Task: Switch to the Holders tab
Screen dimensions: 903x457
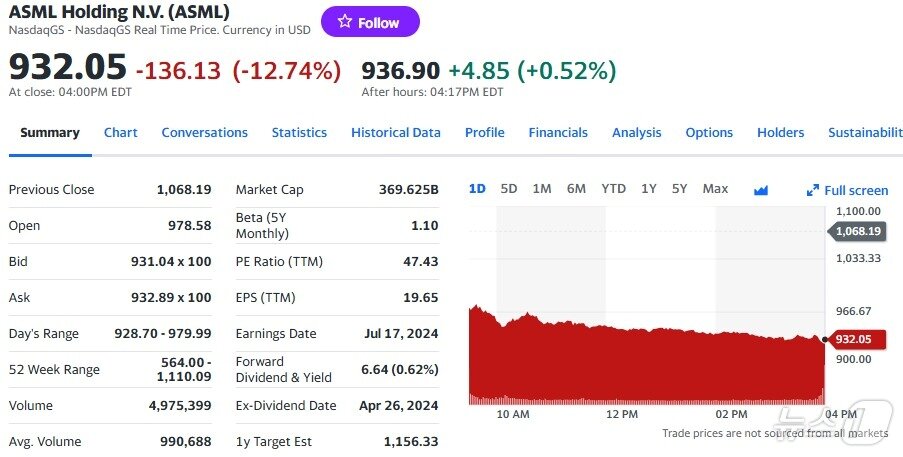Action: click(x=780, y=133)
